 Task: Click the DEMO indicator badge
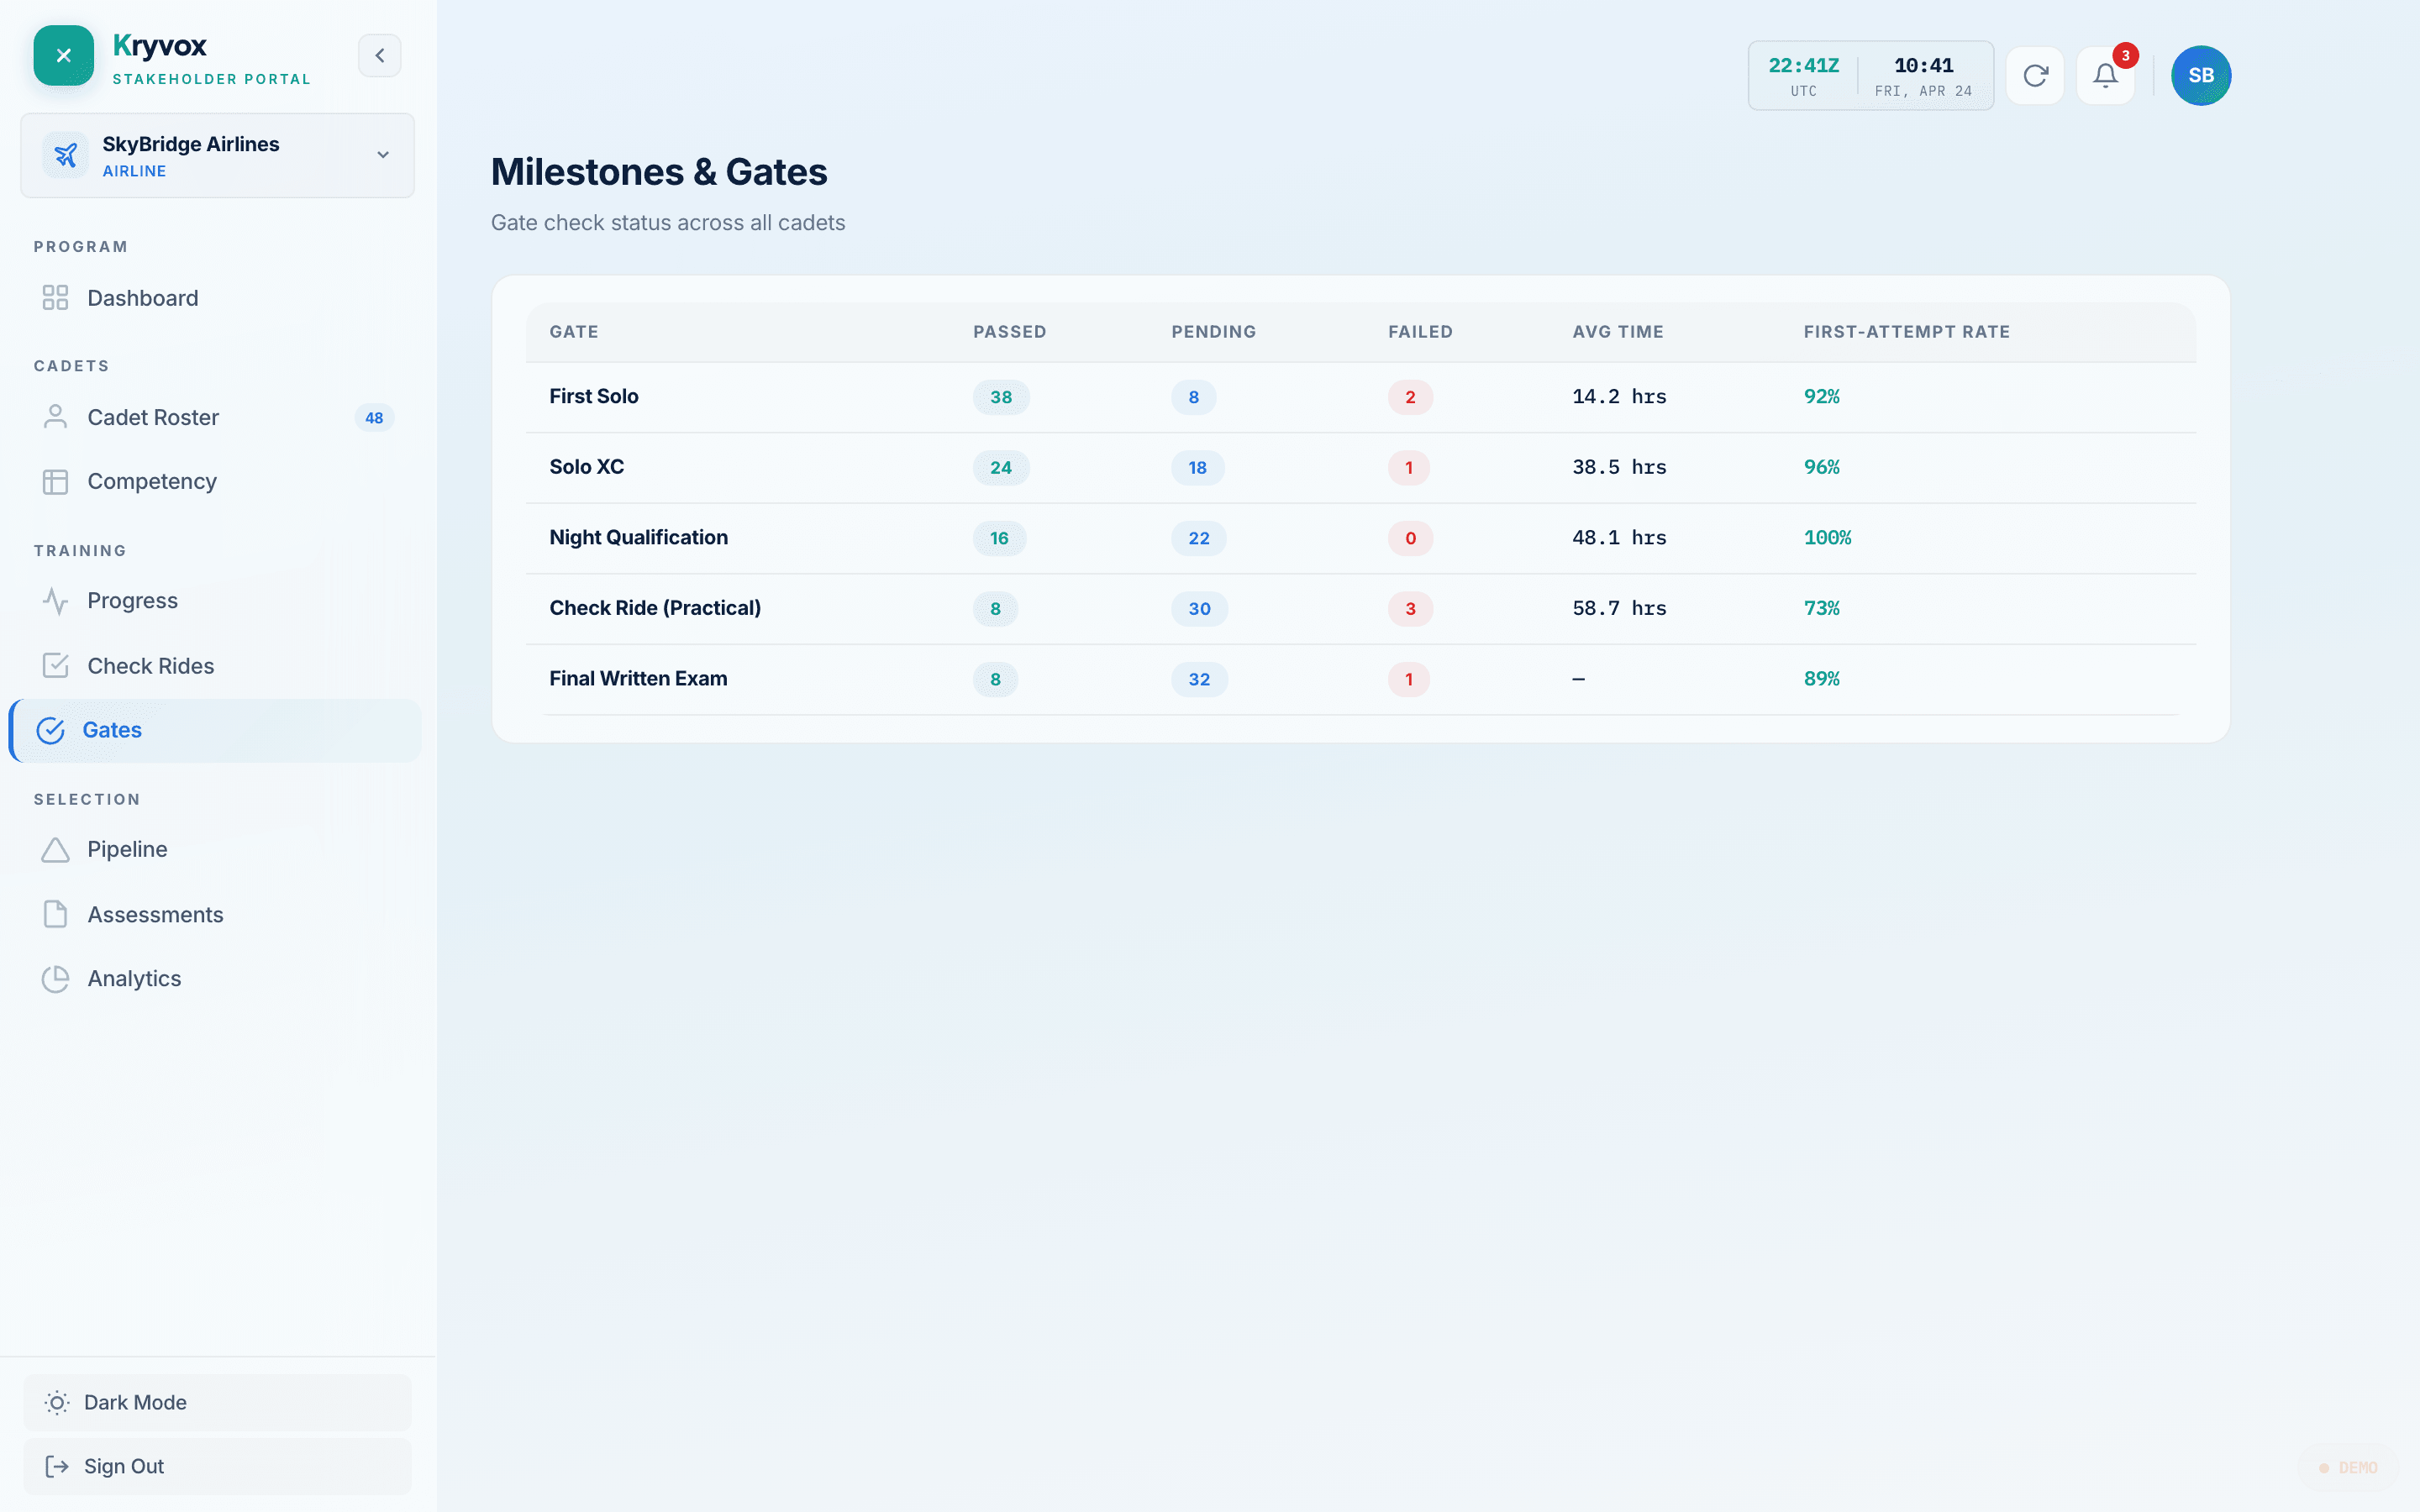click(x=2348, y=1468)
